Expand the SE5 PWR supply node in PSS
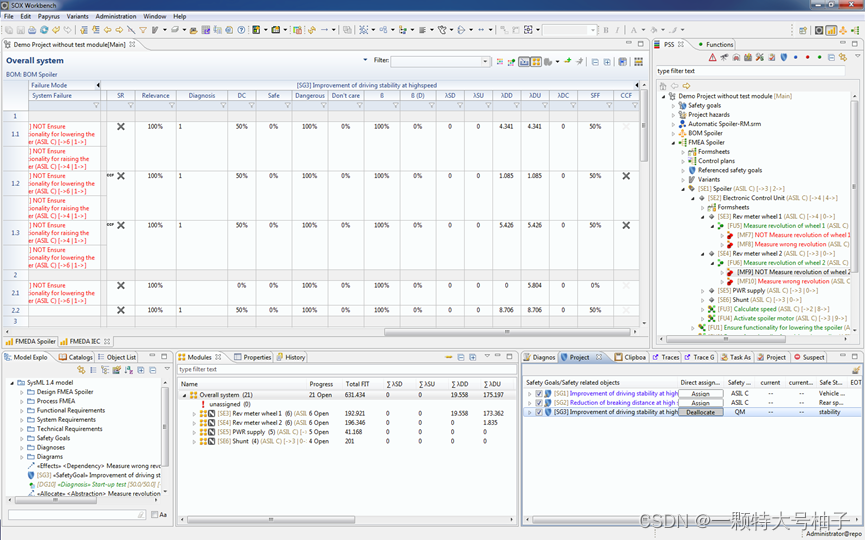Image resolution: width=865 pixels, height=540 pixels. (x=703, y=291)
